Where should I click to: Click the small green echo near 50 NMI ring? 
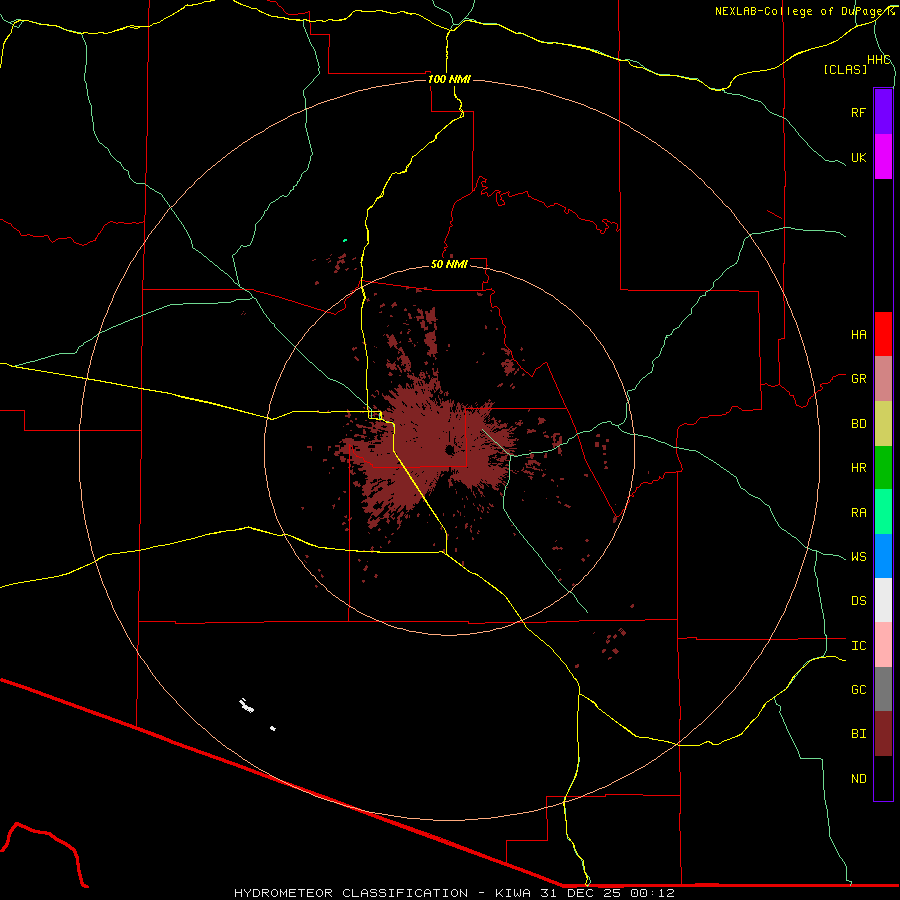click(345, 240)
